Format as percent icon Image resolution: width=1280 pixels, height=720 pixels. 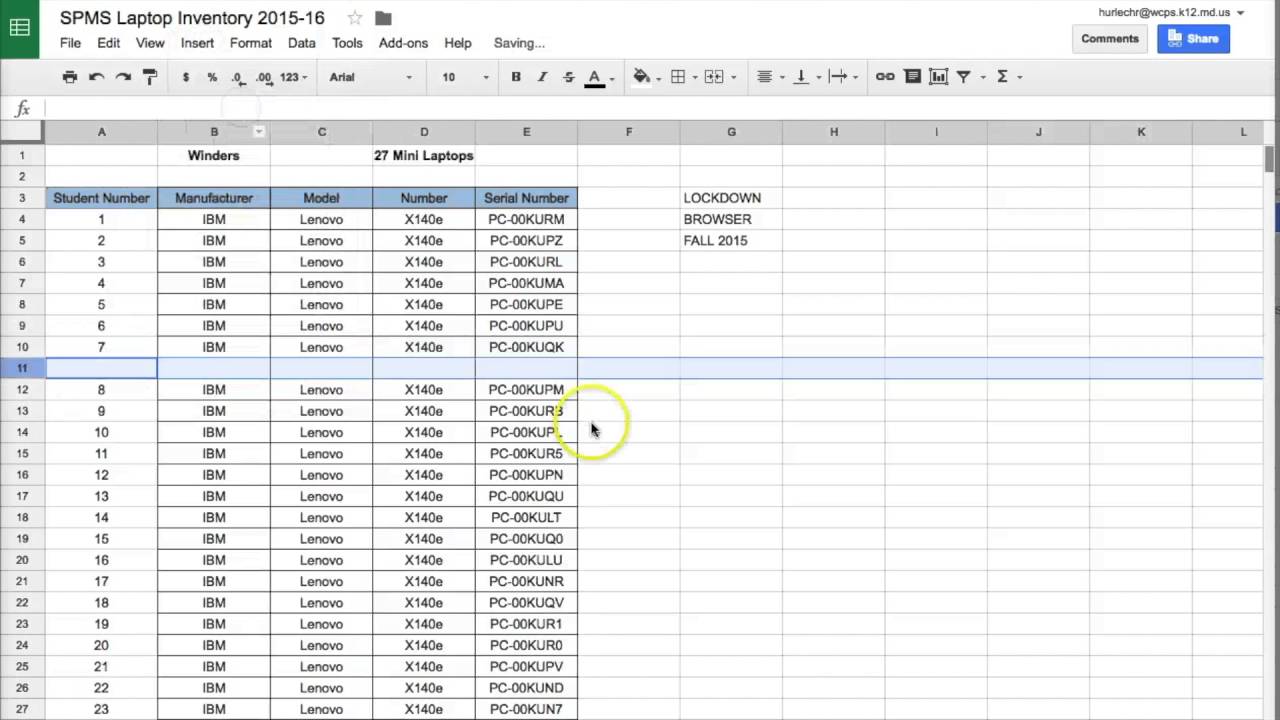point(212,77)
